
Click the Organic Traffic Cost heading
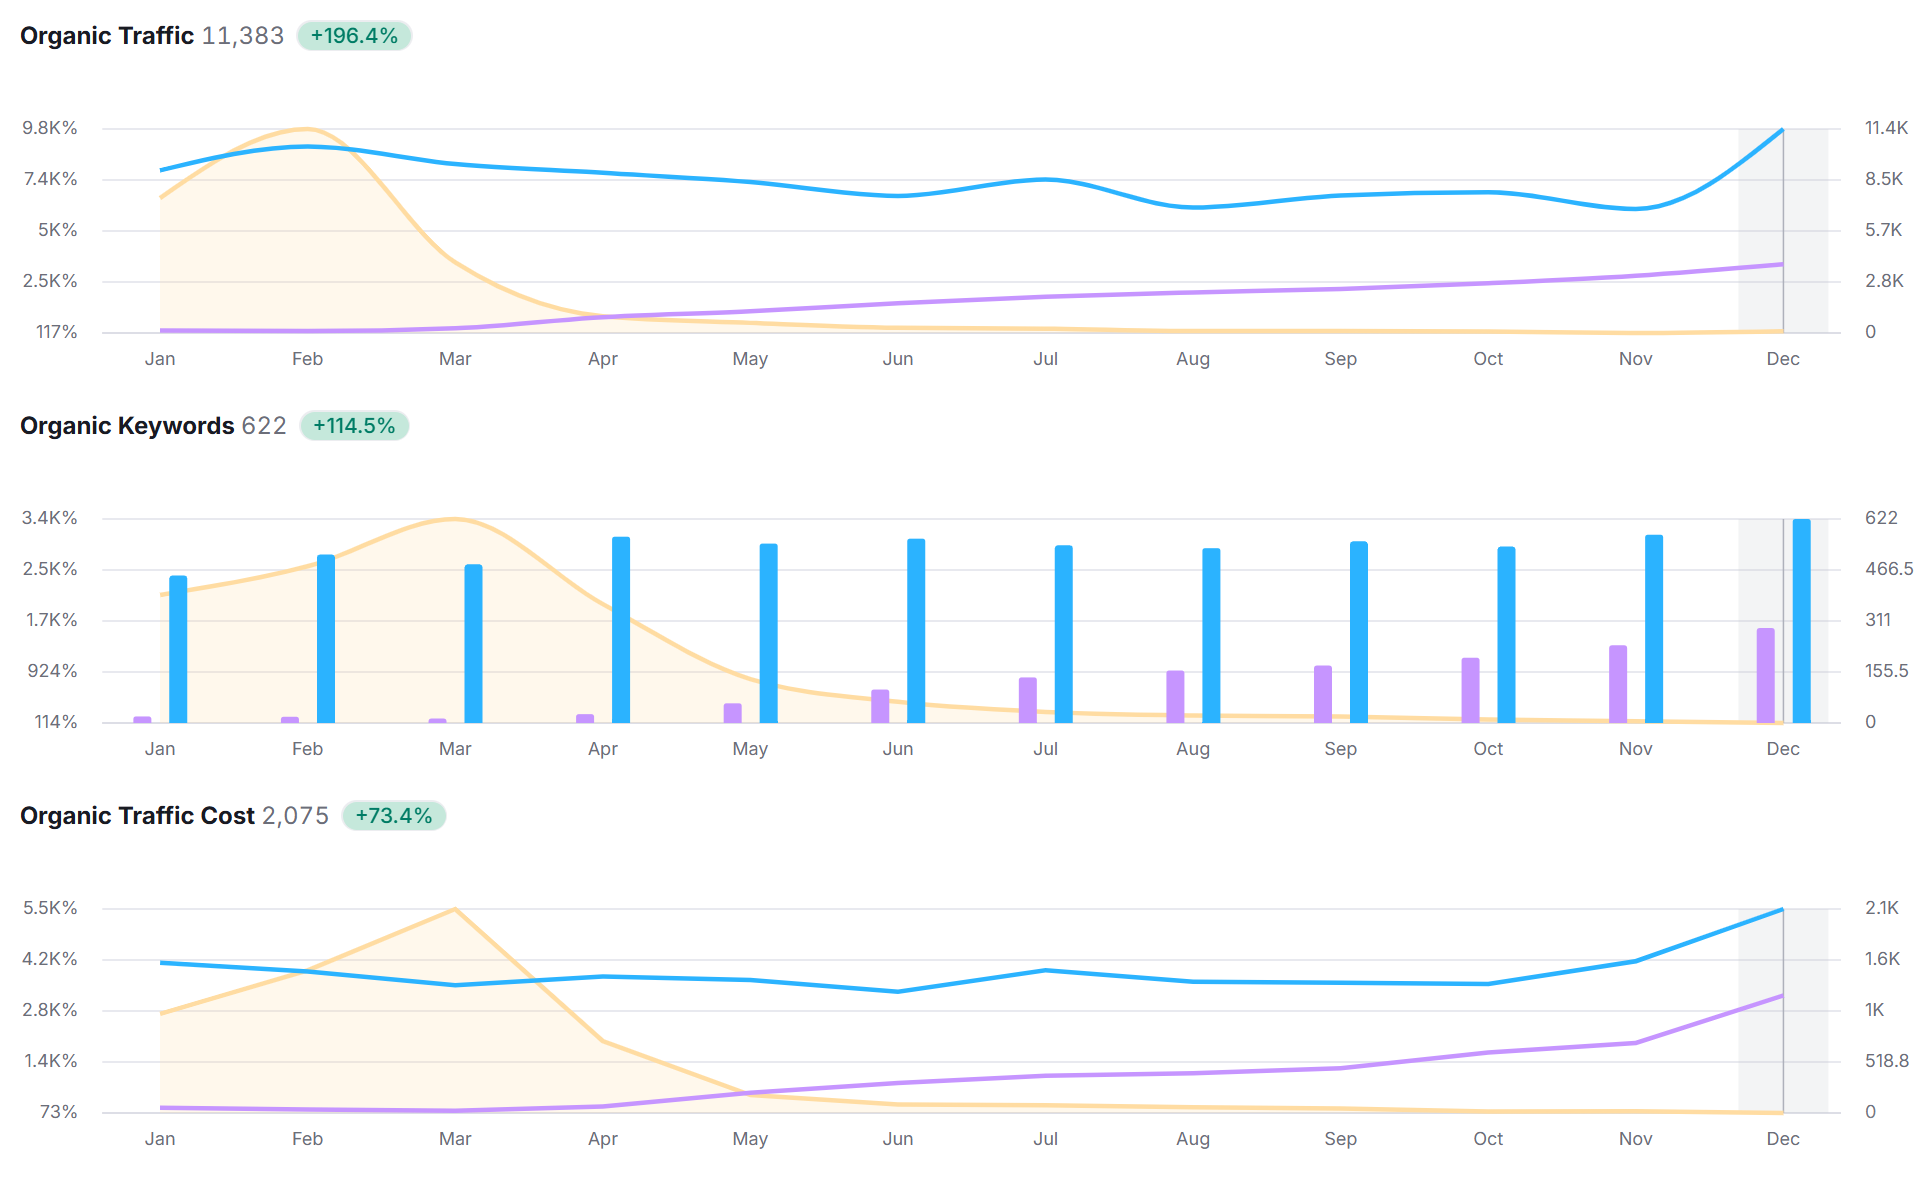point(137,816)
